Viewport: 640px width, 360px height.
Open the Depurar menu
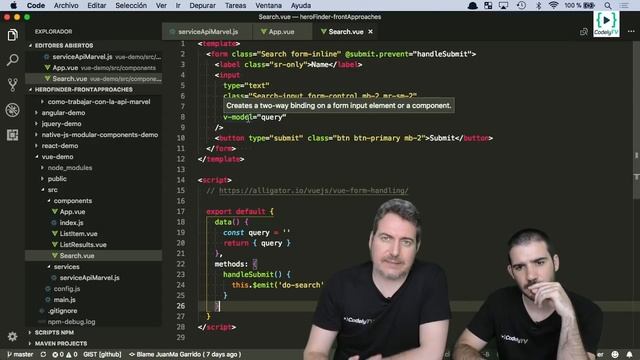(202, 5)
